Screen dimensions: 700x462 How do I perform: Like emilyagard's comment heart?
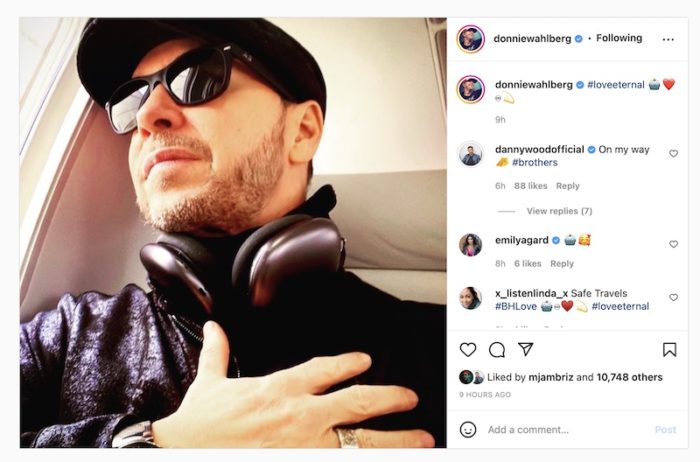click(x=673, y=244)
